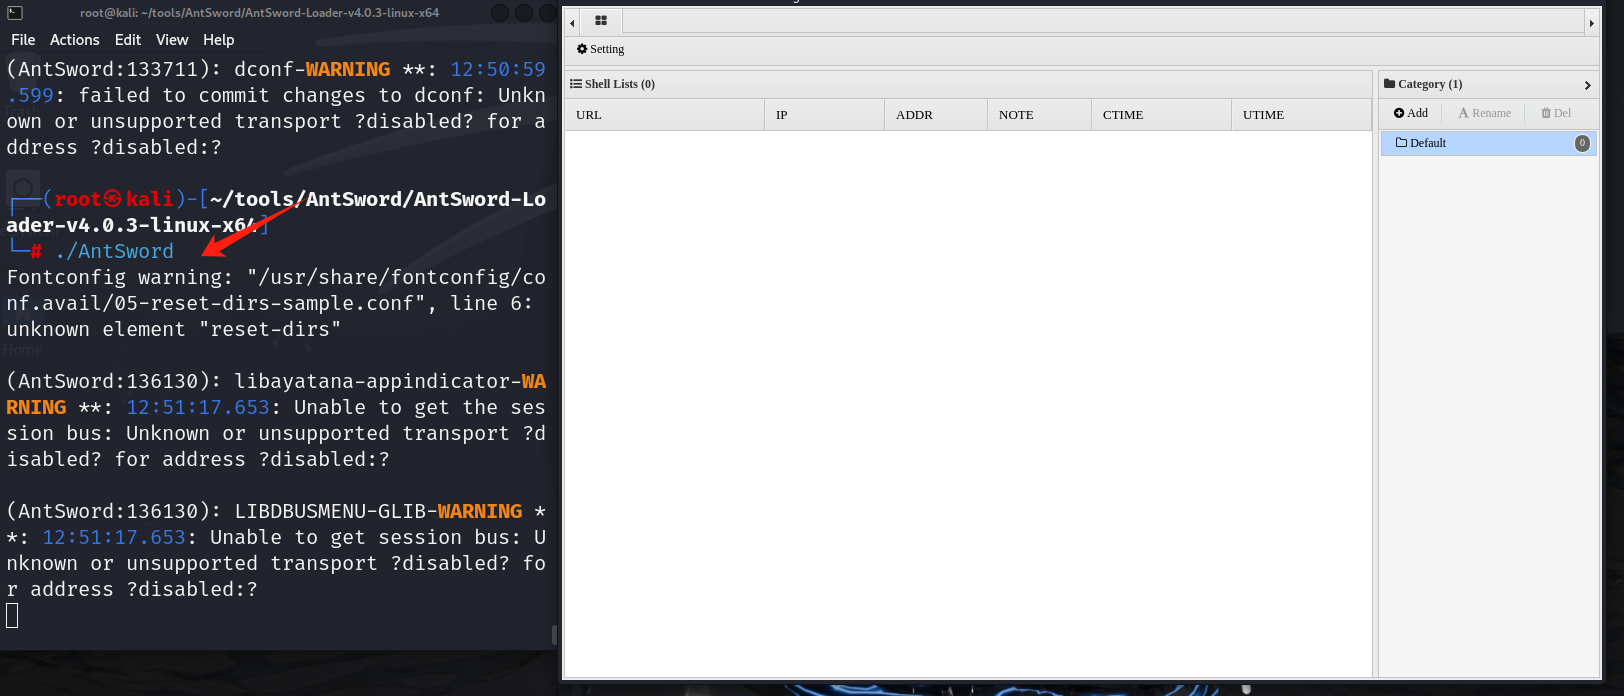
Task: Click the AntSword home grid tab icon
Action: (x=601, y=21)
